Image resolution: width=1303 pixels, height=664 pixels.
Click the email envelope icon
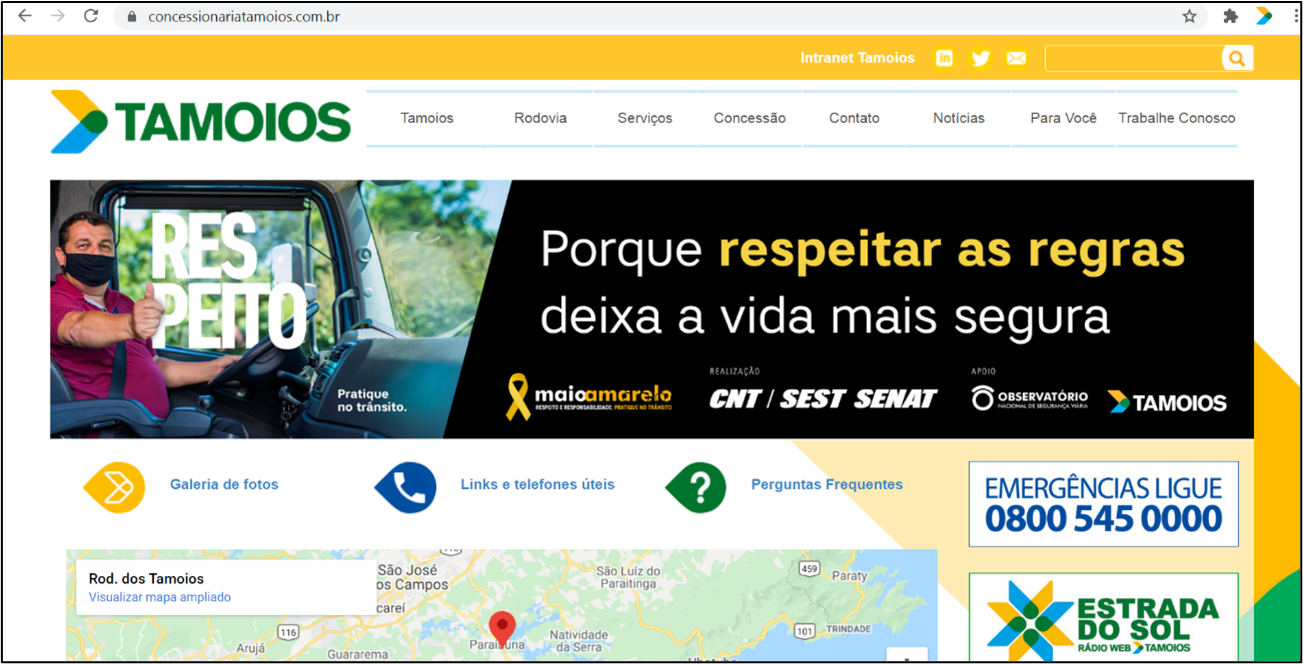coord(1016,58)
